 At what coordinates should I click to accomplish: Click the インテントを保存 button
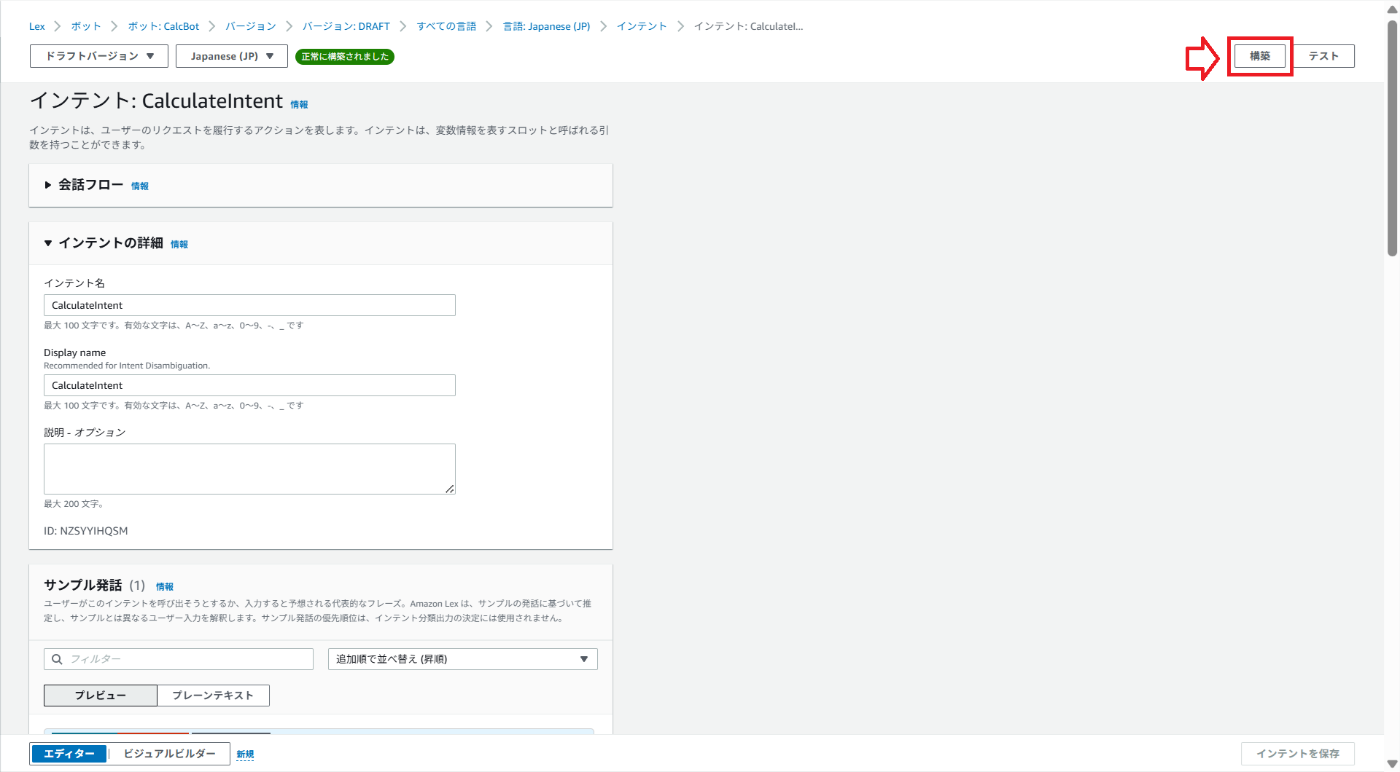point(1298,754)
